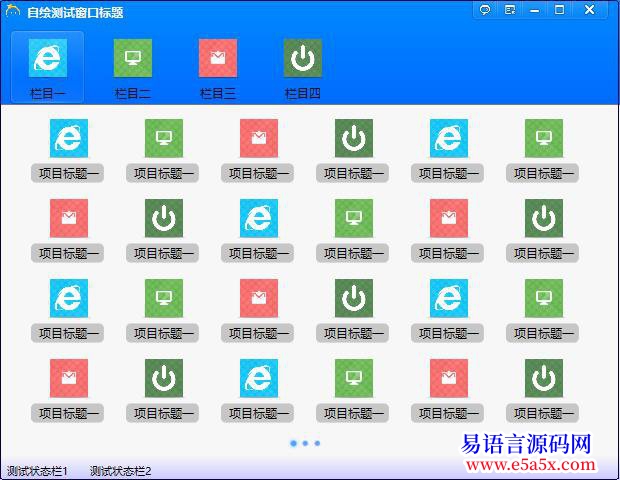Screen dimensions: 620x480
Task: Minimize the 自绘测试窗口标题 window
Action: pyautogui.click(x=535, y=10)
